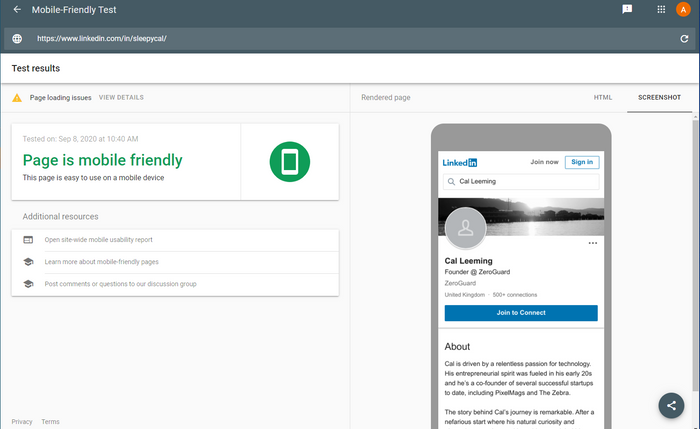The height and width of the screenshot is (429, 700).
Task: Open VIEW DETAILS for loading issues
Action: click(121, 97)
